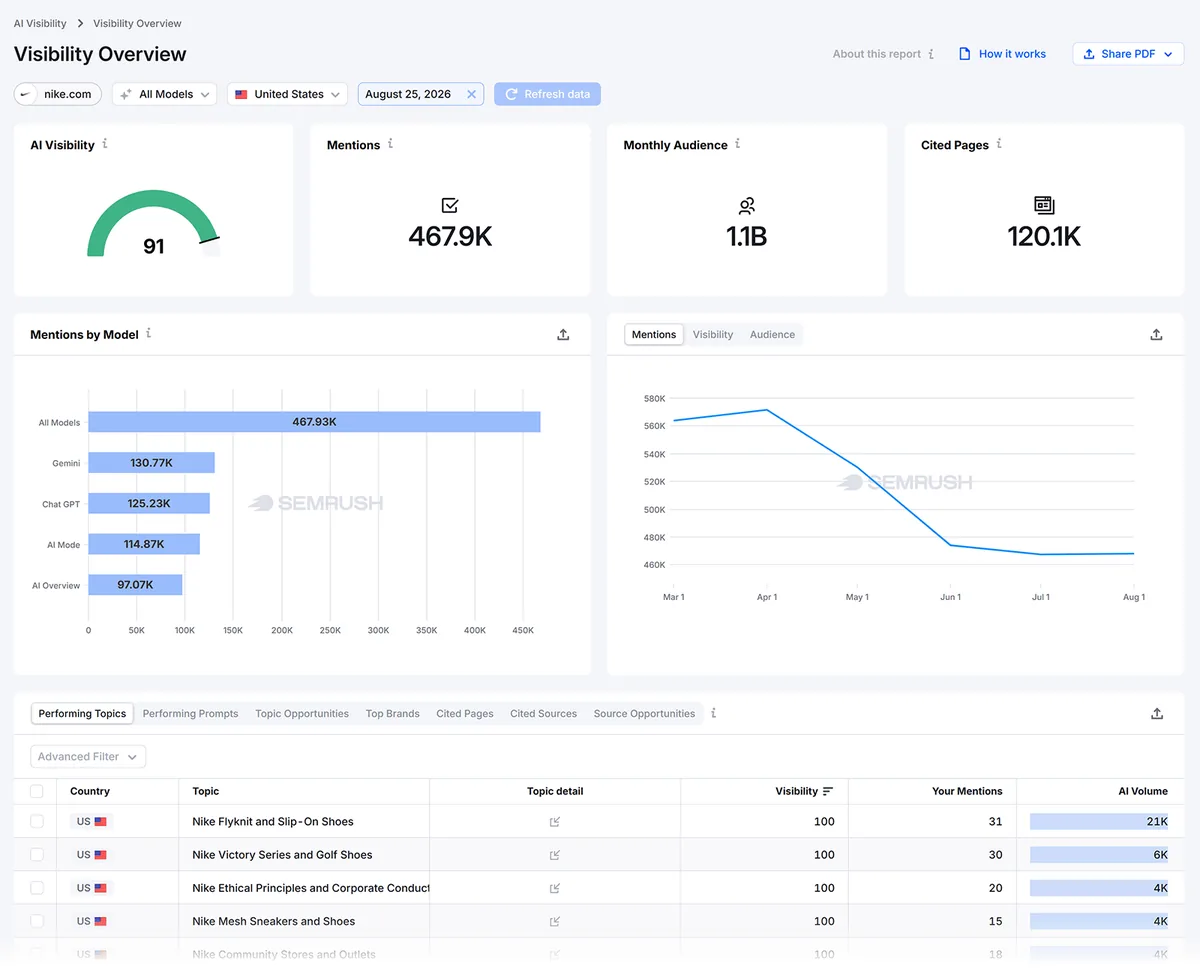
Task: Click the Topic column header
Action: pos(206,791)
